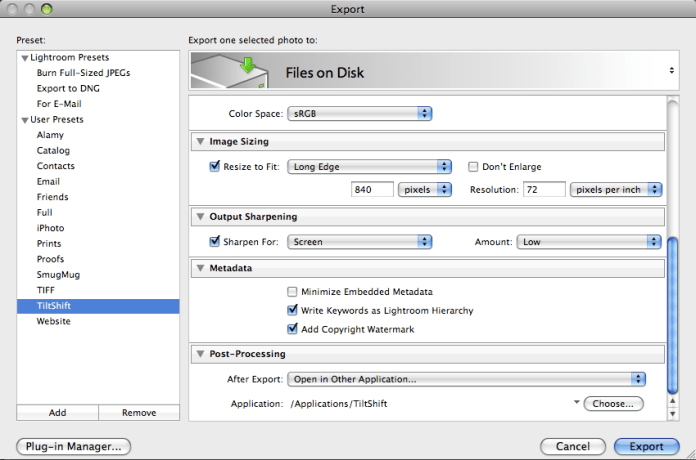Collapse the User Presets group
This screenshot has height=460, width=696.
click(x=25, y=120)
